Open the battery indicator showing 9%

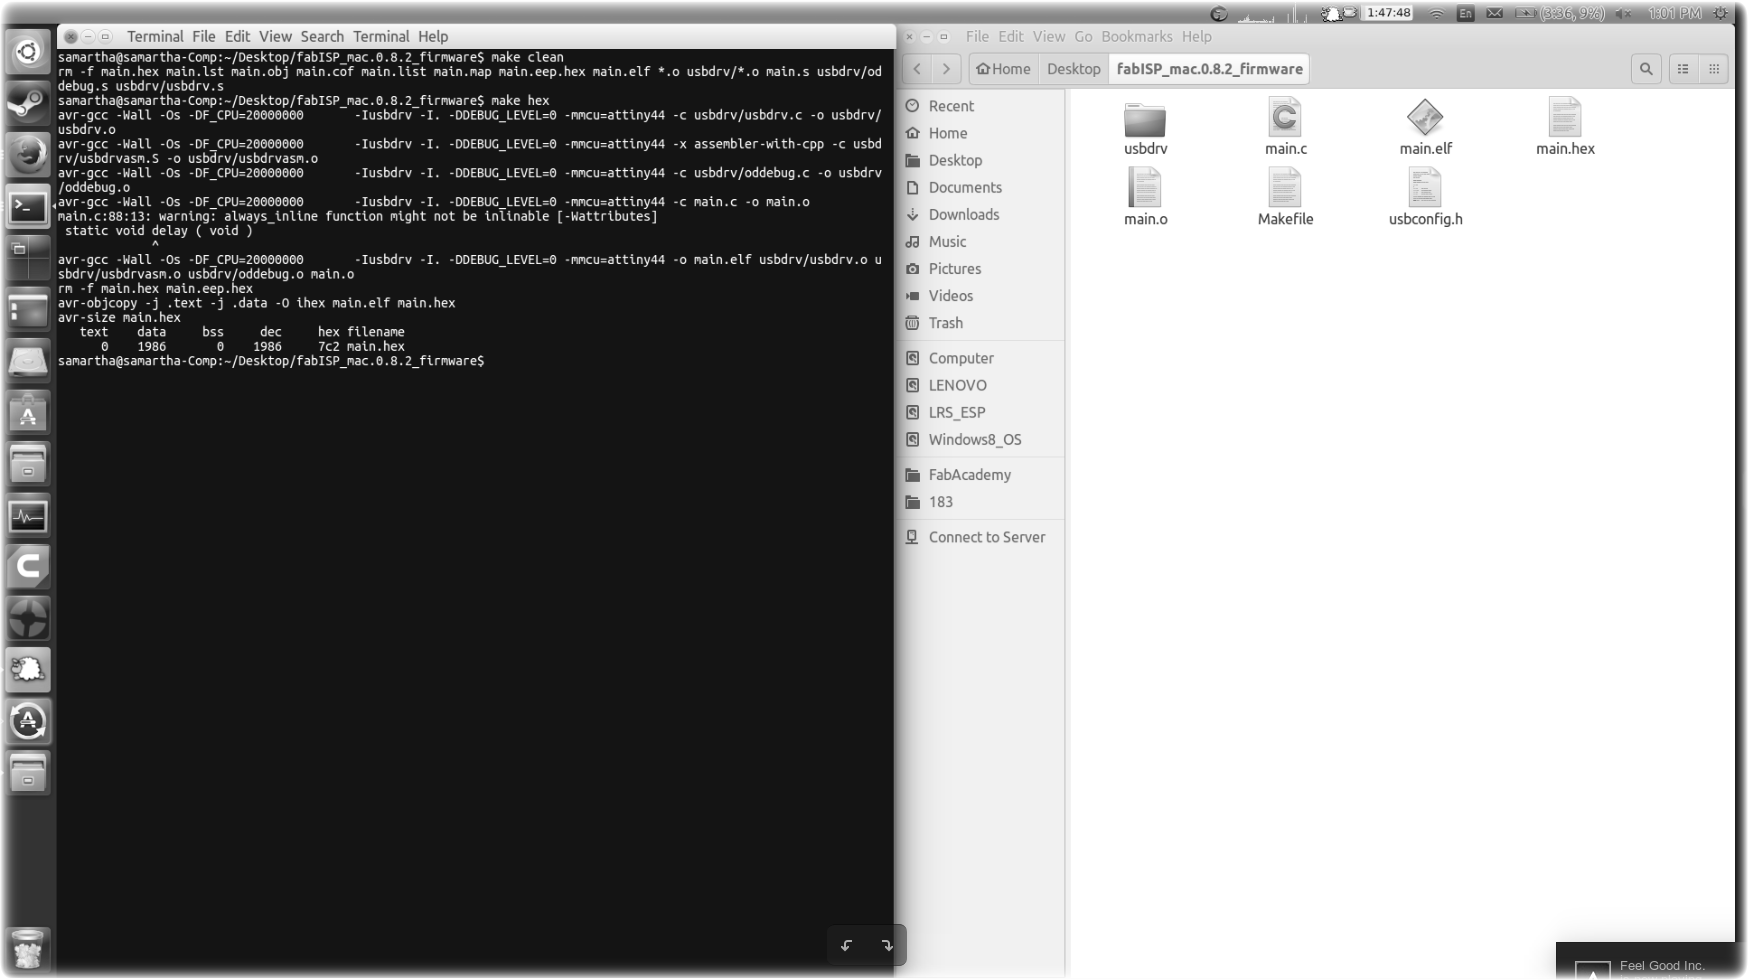[x=1560, y=13]
